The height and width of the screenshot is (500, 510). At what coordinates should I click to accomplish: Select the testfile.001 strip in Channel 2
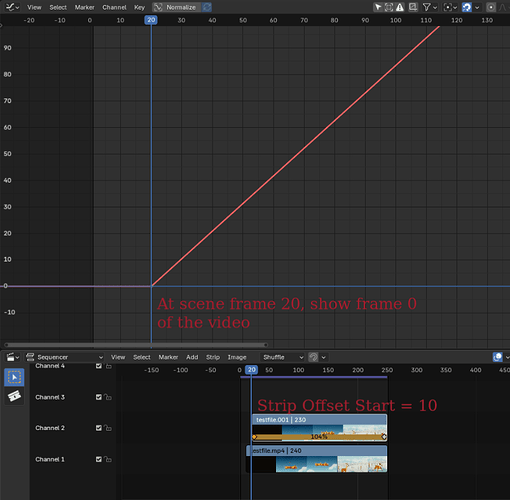tap(320, 428)
